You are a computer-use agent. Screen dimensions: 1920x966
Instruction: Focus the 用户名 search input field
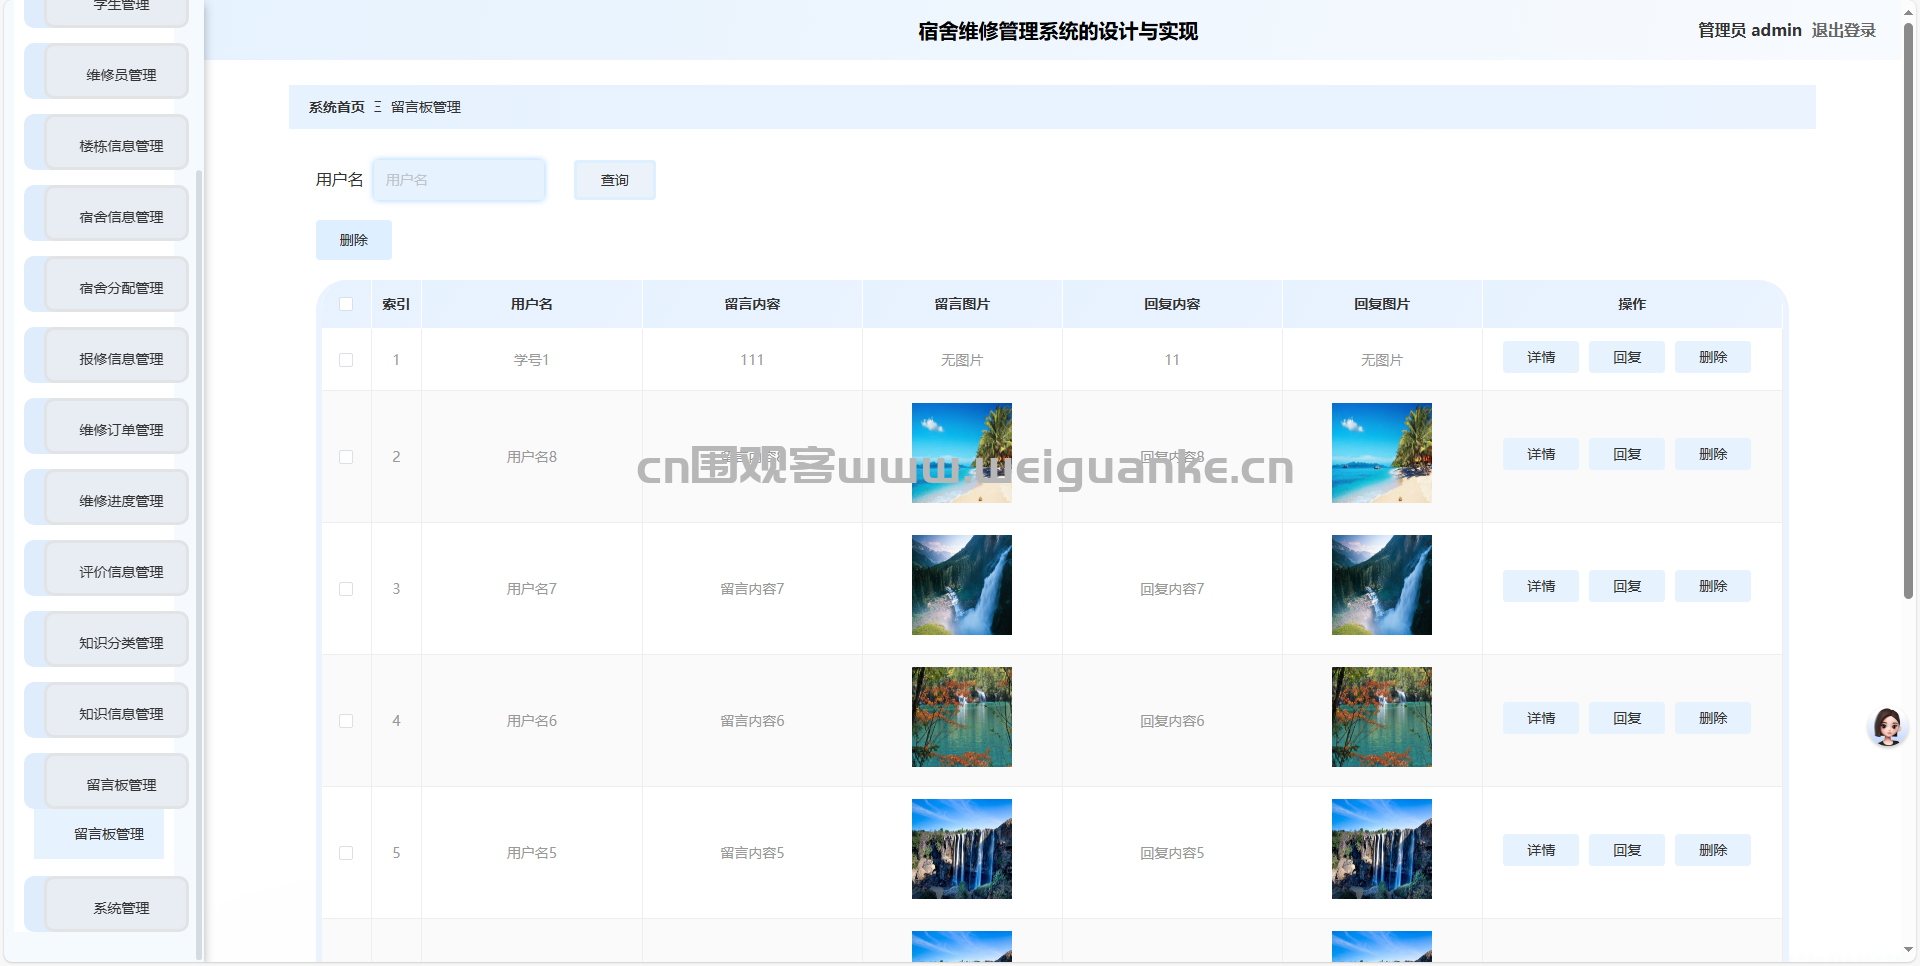[459, 180]
